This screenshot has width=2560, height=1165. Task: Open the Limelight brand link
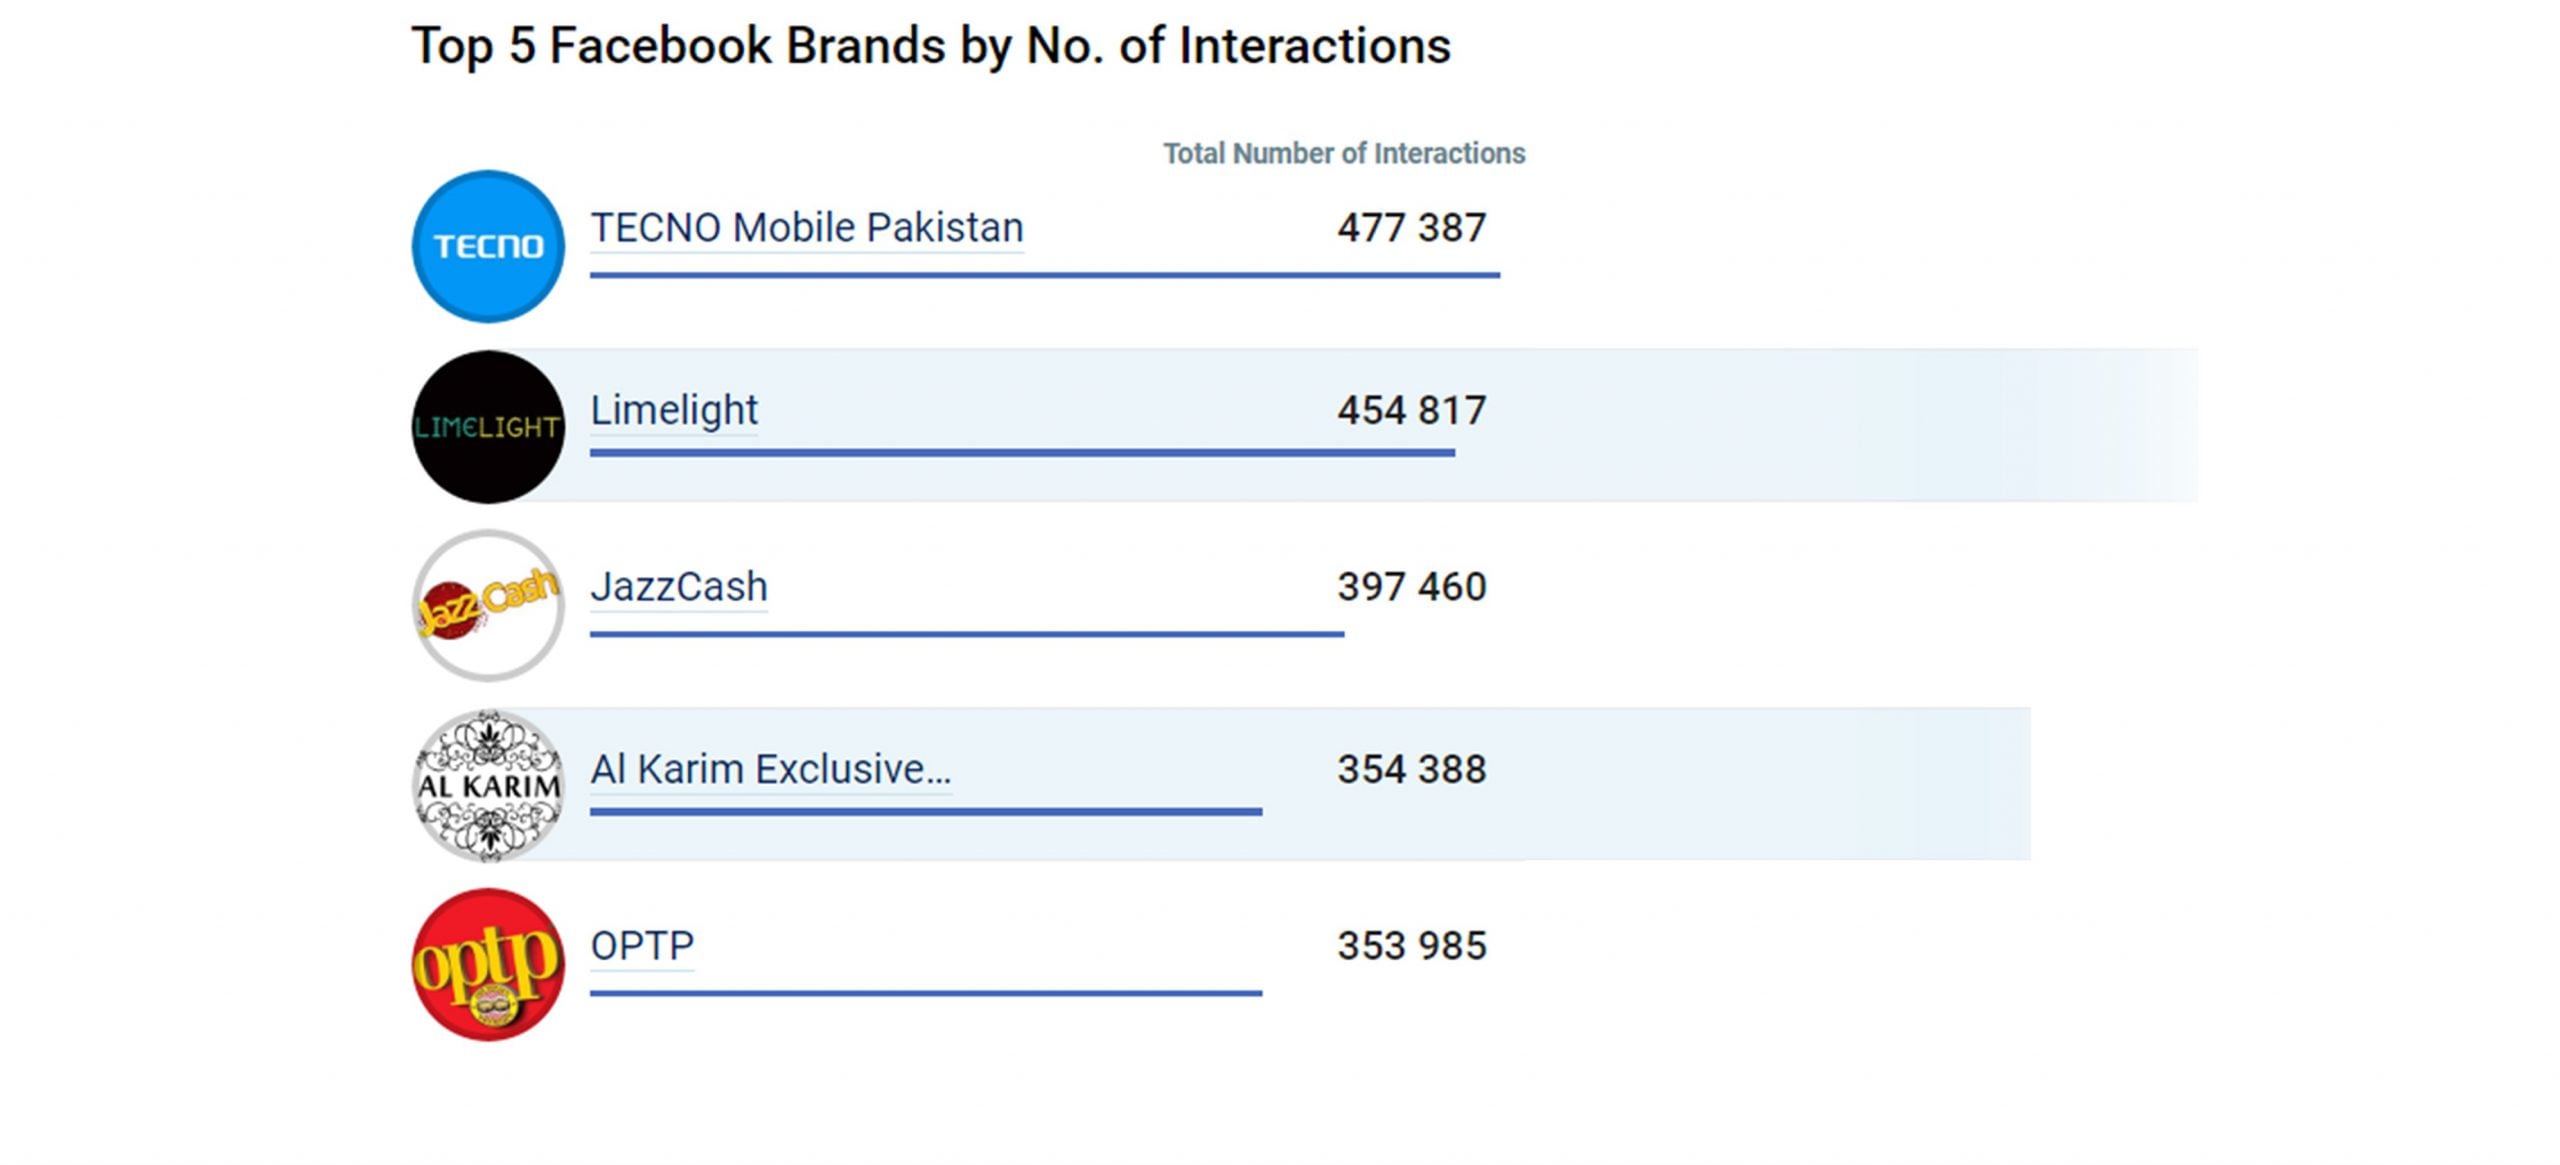673,410
